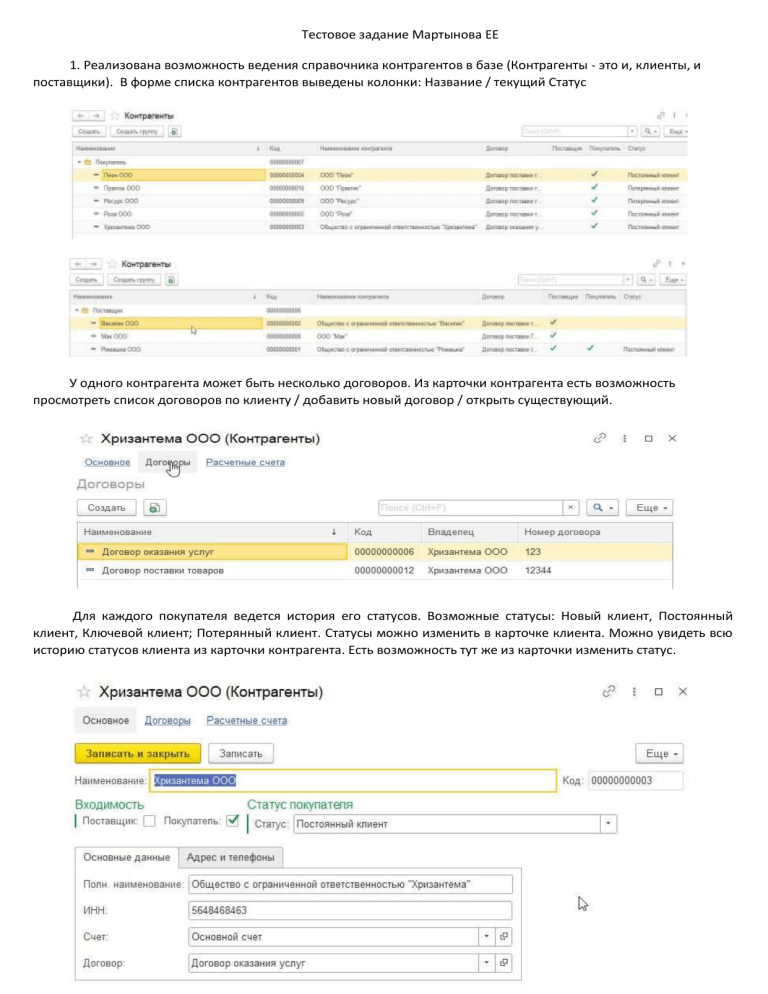Viewport: 768px width, 994px height.
Task: Click the green copy icon next to Создать in Договоры
Action: pos(154,508)
